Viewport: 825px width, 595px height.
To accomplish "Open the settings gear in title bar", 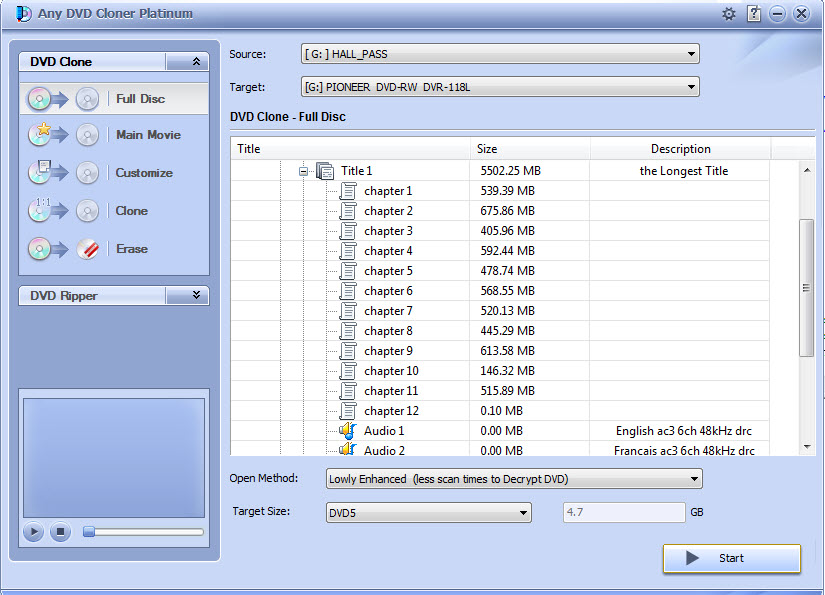I will [x=729, y=14].
